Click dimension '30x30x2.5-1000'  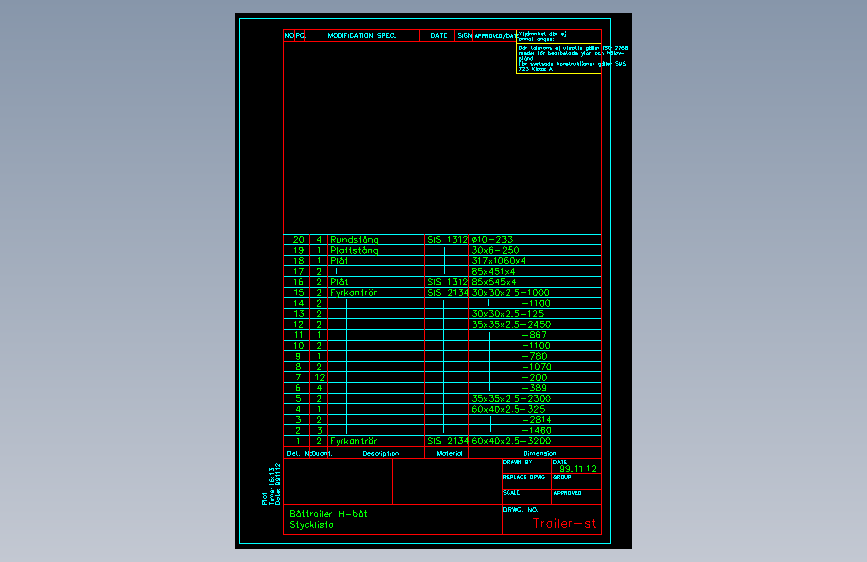tap(510, 293)
